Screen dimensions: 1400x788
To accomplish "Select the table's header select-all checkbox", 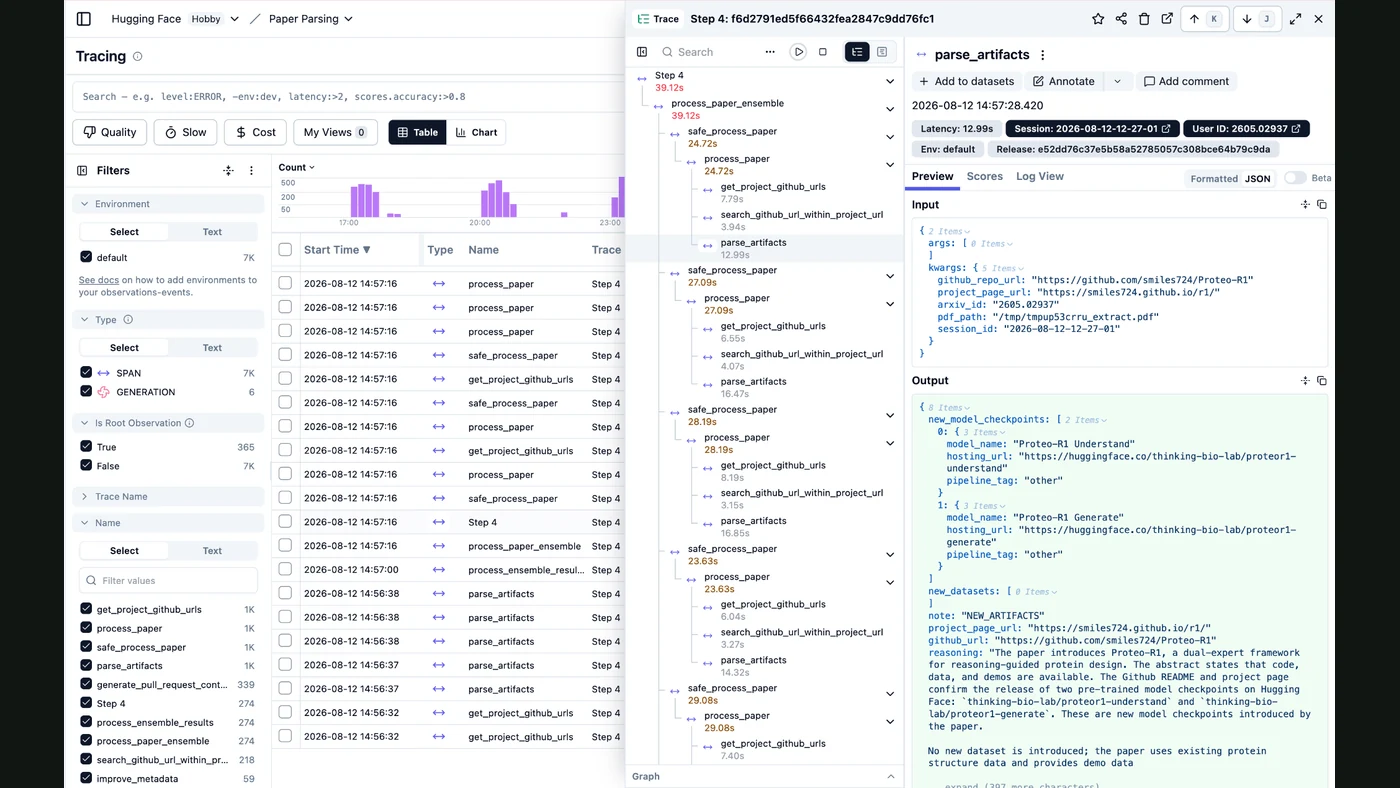I will tap(285, 250).
